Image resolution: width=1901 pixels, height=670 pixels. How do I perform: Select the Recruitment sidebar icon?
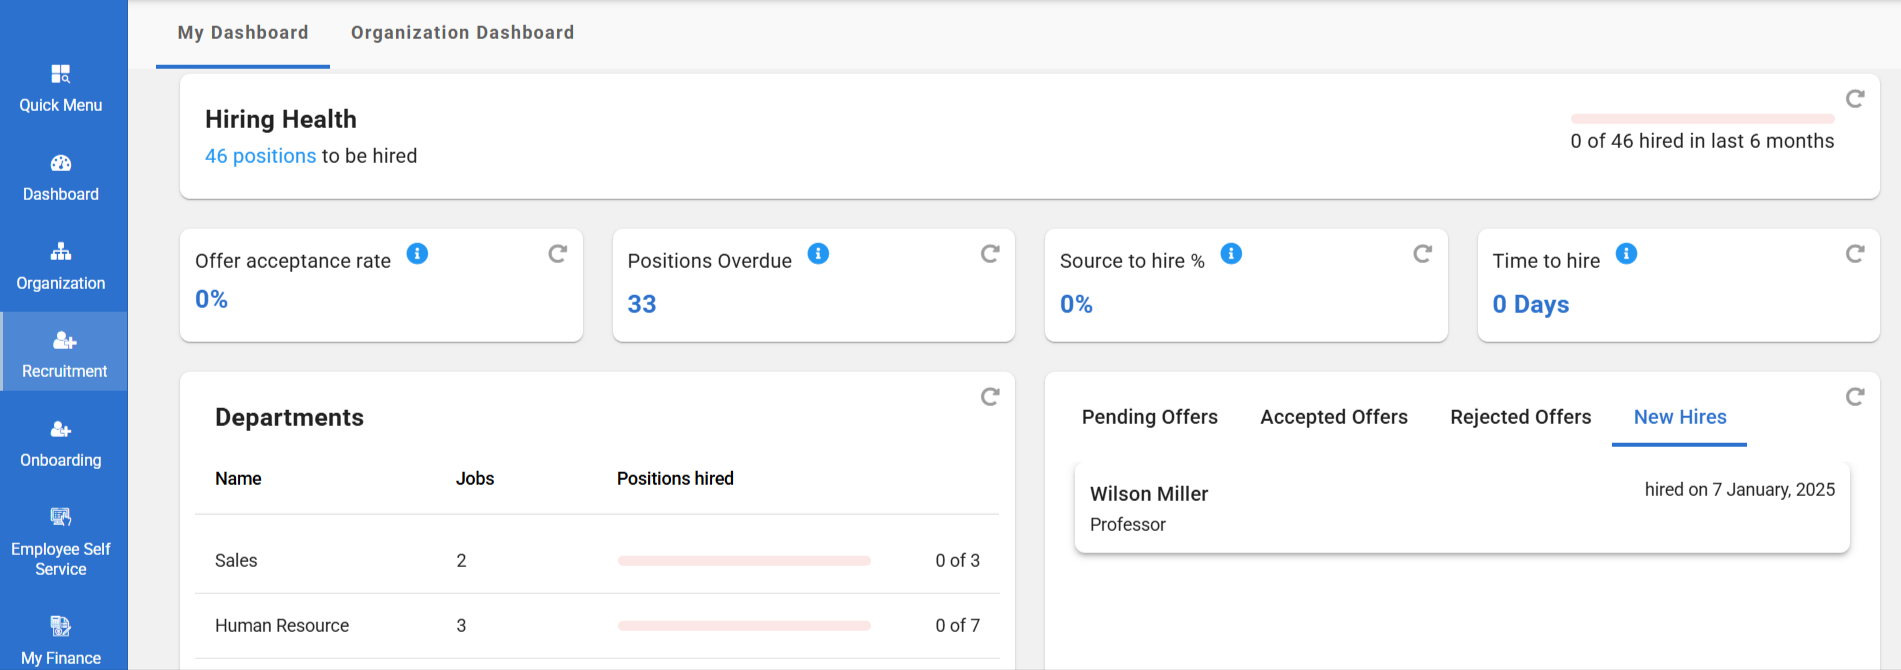pos(64,354)
